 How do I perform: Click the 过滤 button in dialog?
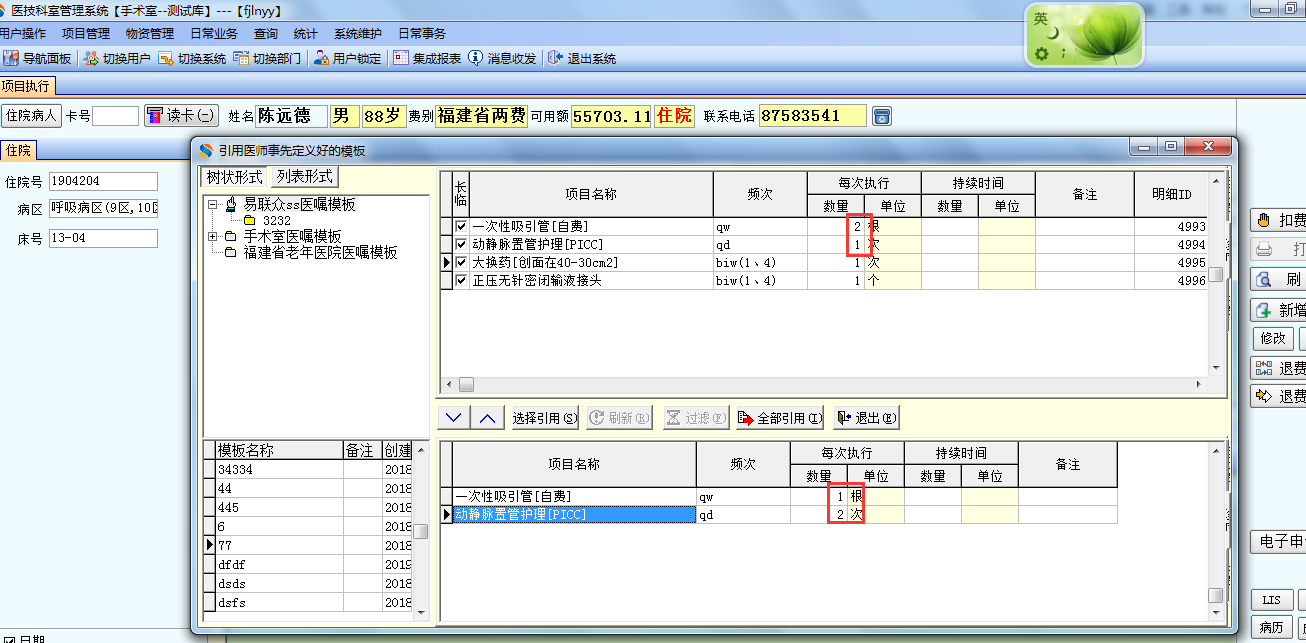696,418
